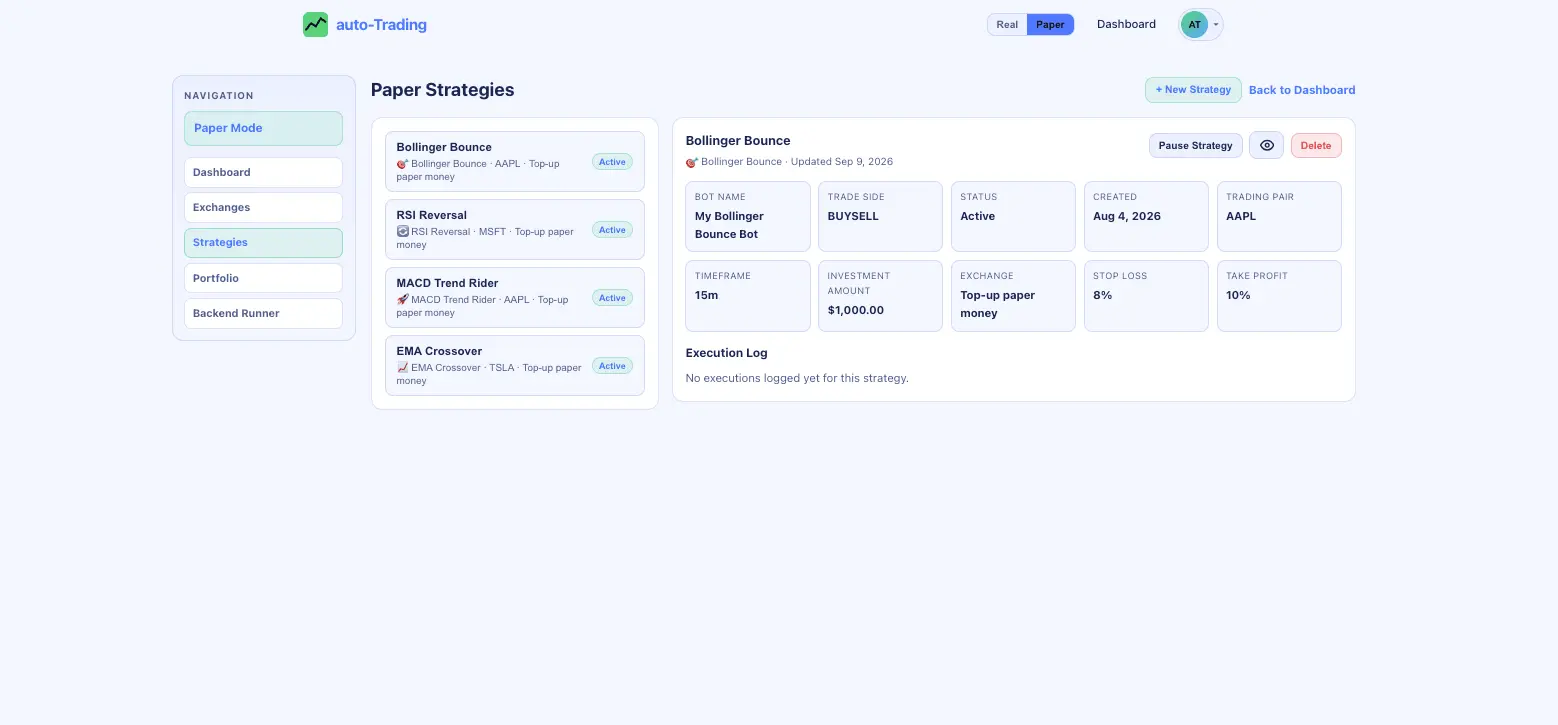The width and height of the screenshot is (1558, 725).
Task: Switch to Paper trading mode
Action: pyautogui.click(x=1050, y=25)
